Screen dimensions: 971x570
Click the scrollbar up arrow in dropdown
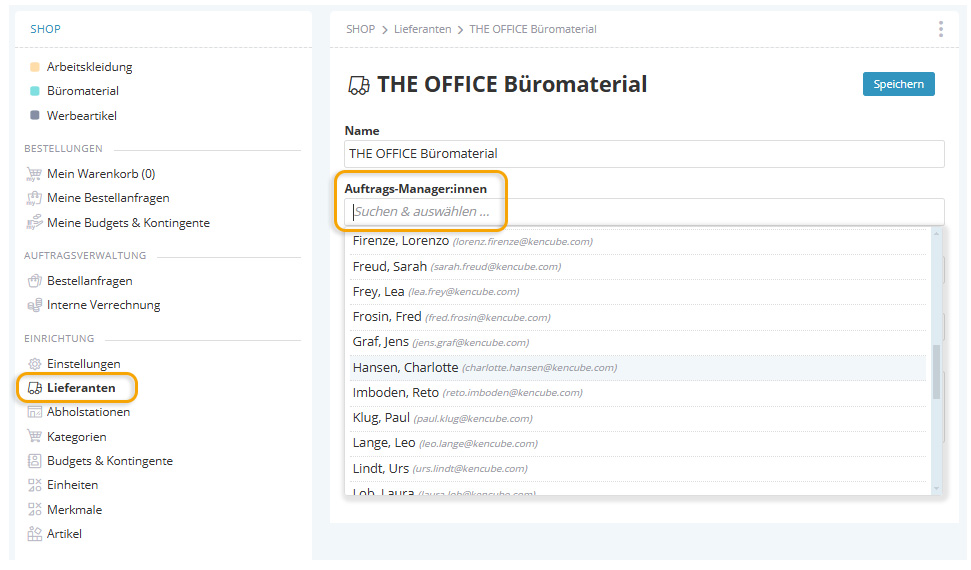point(936,234)
